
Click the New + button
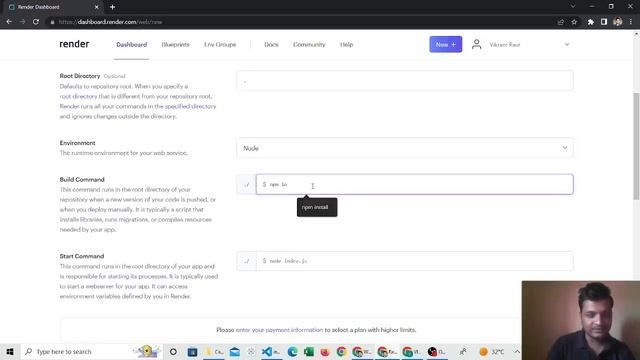(445, 44)
